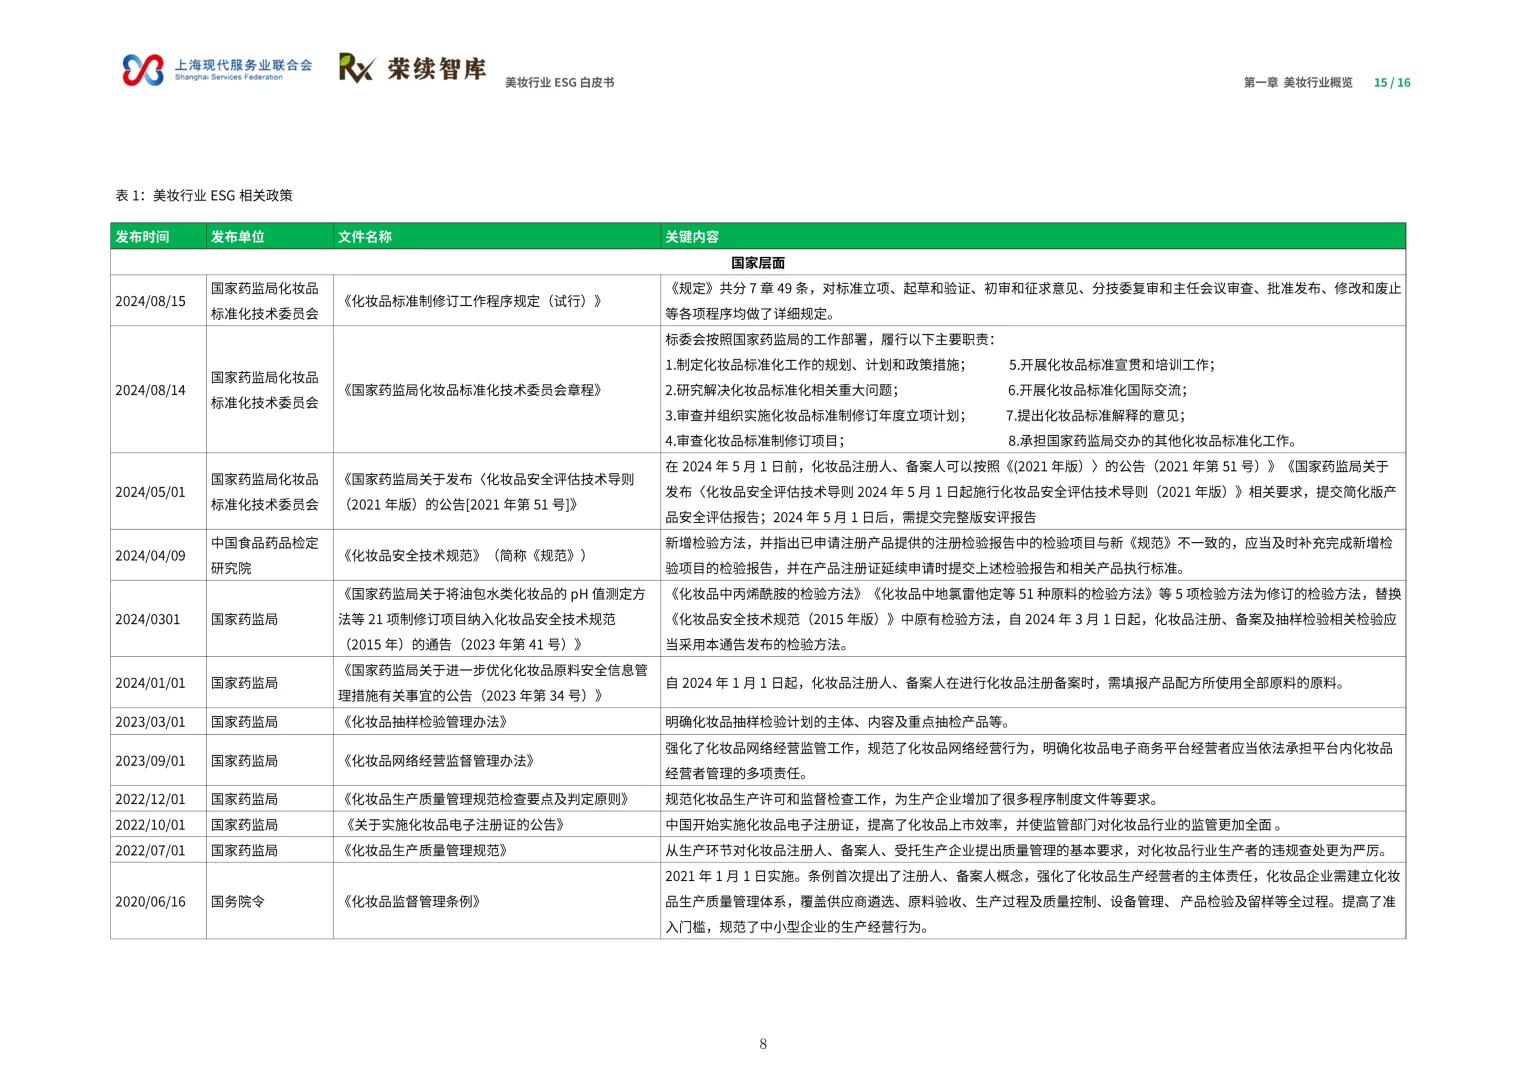Click the 荣续智库 Rx logo

(412, 68)
